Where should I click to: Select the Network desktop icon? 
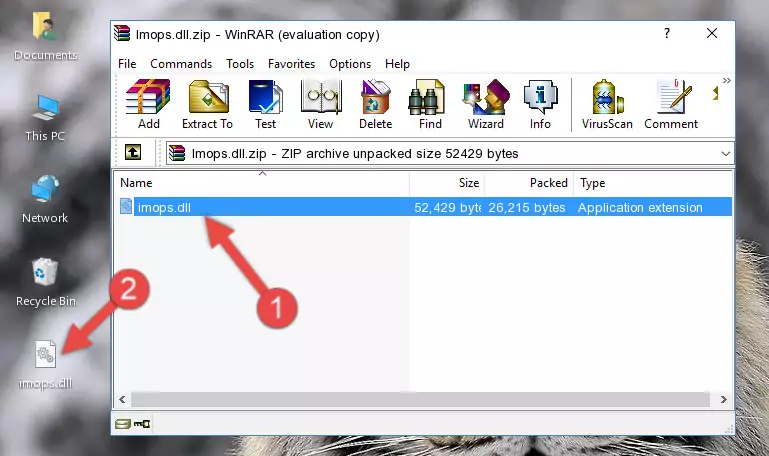(45, 199)
